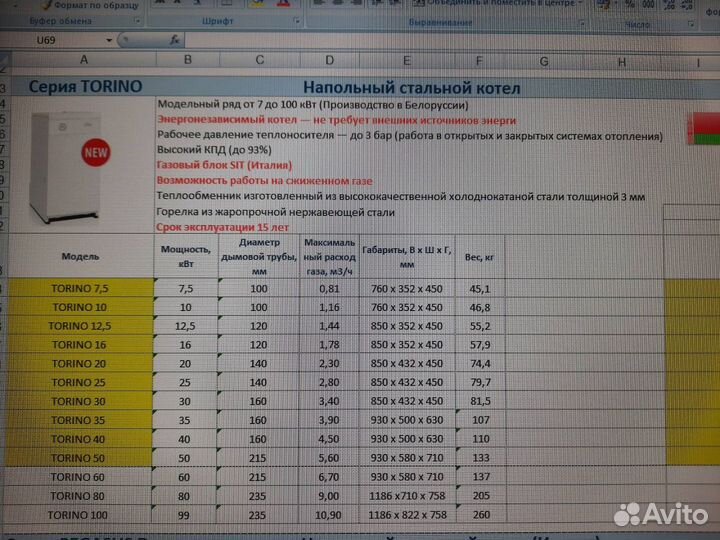Click the boiler product image with NEW badge

(x=69, y=168)
